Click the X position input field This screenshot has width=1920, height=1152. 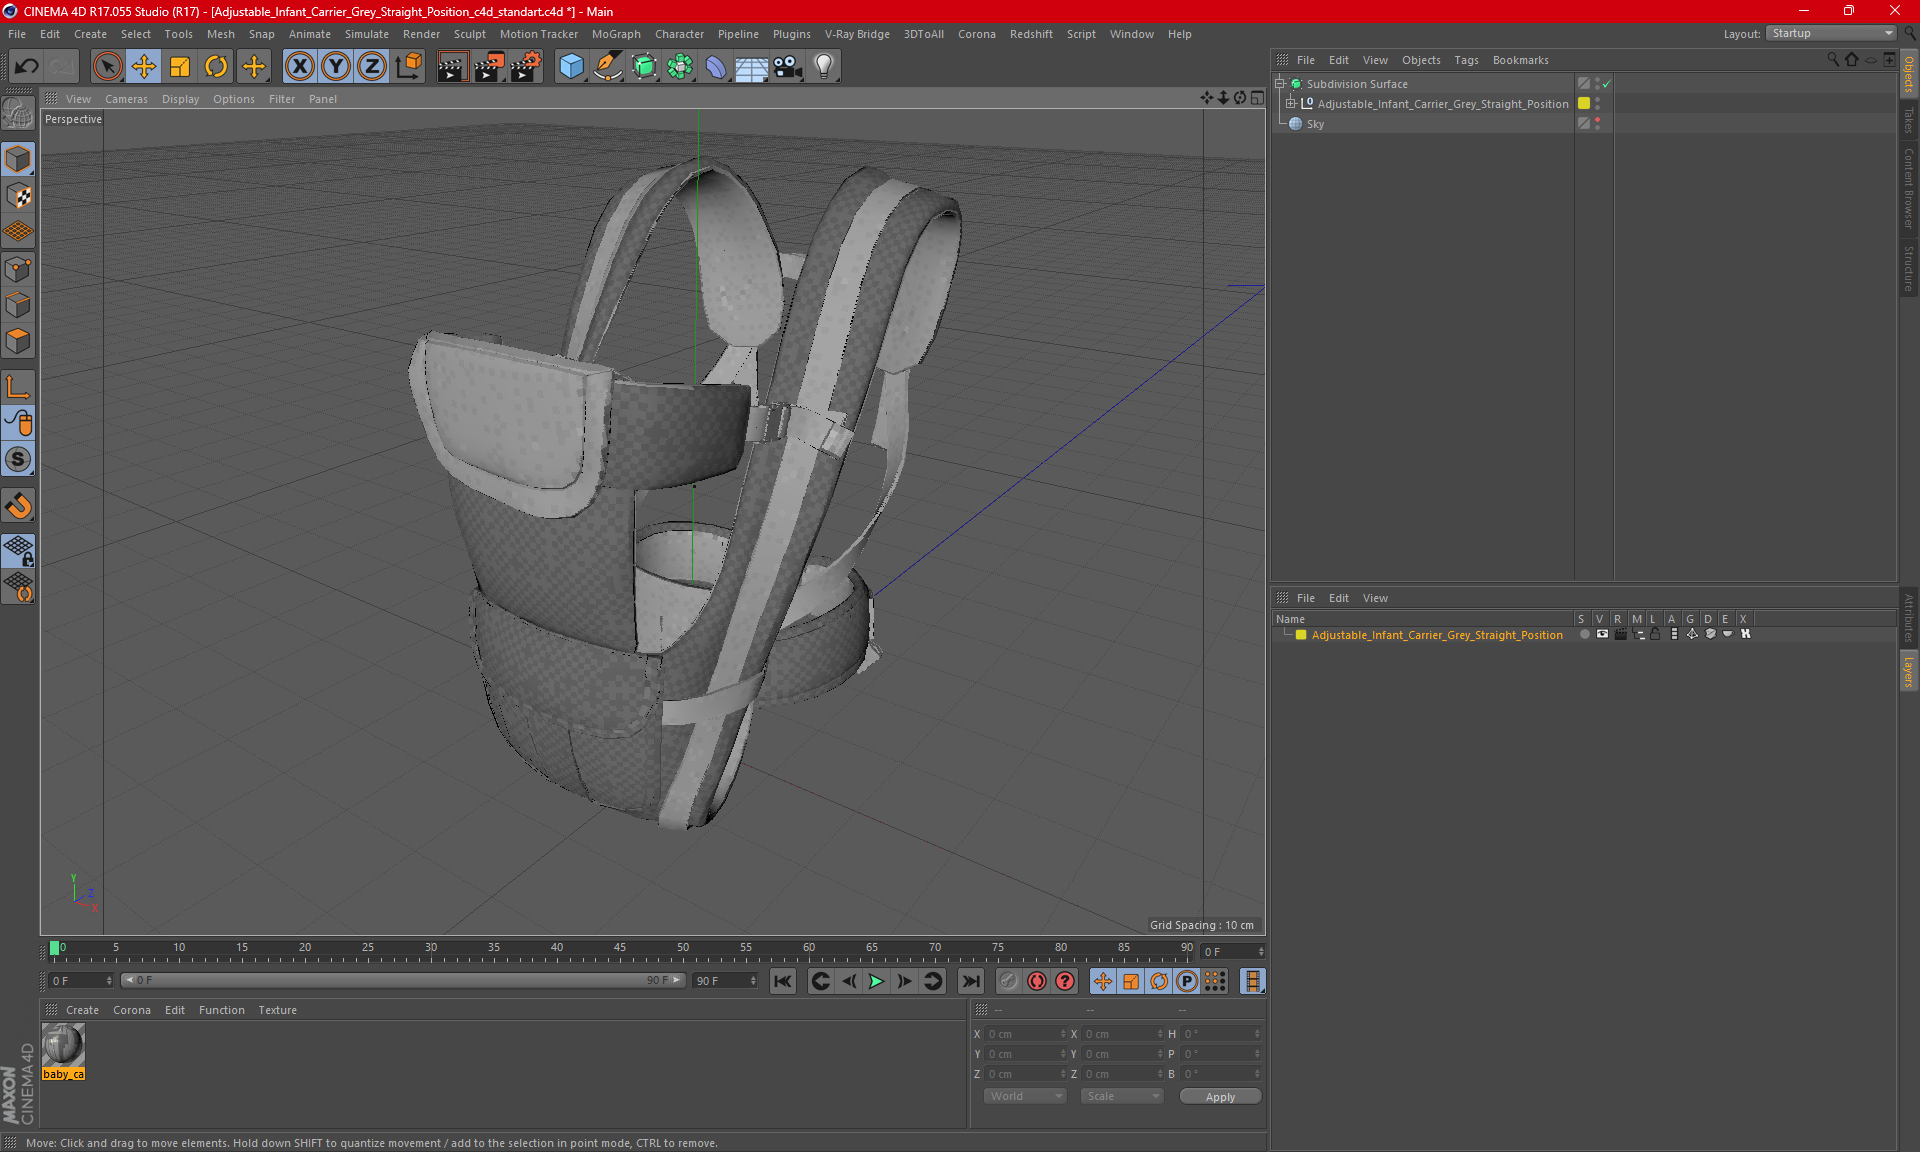pyautogui.click(x=1018, y=1034)
